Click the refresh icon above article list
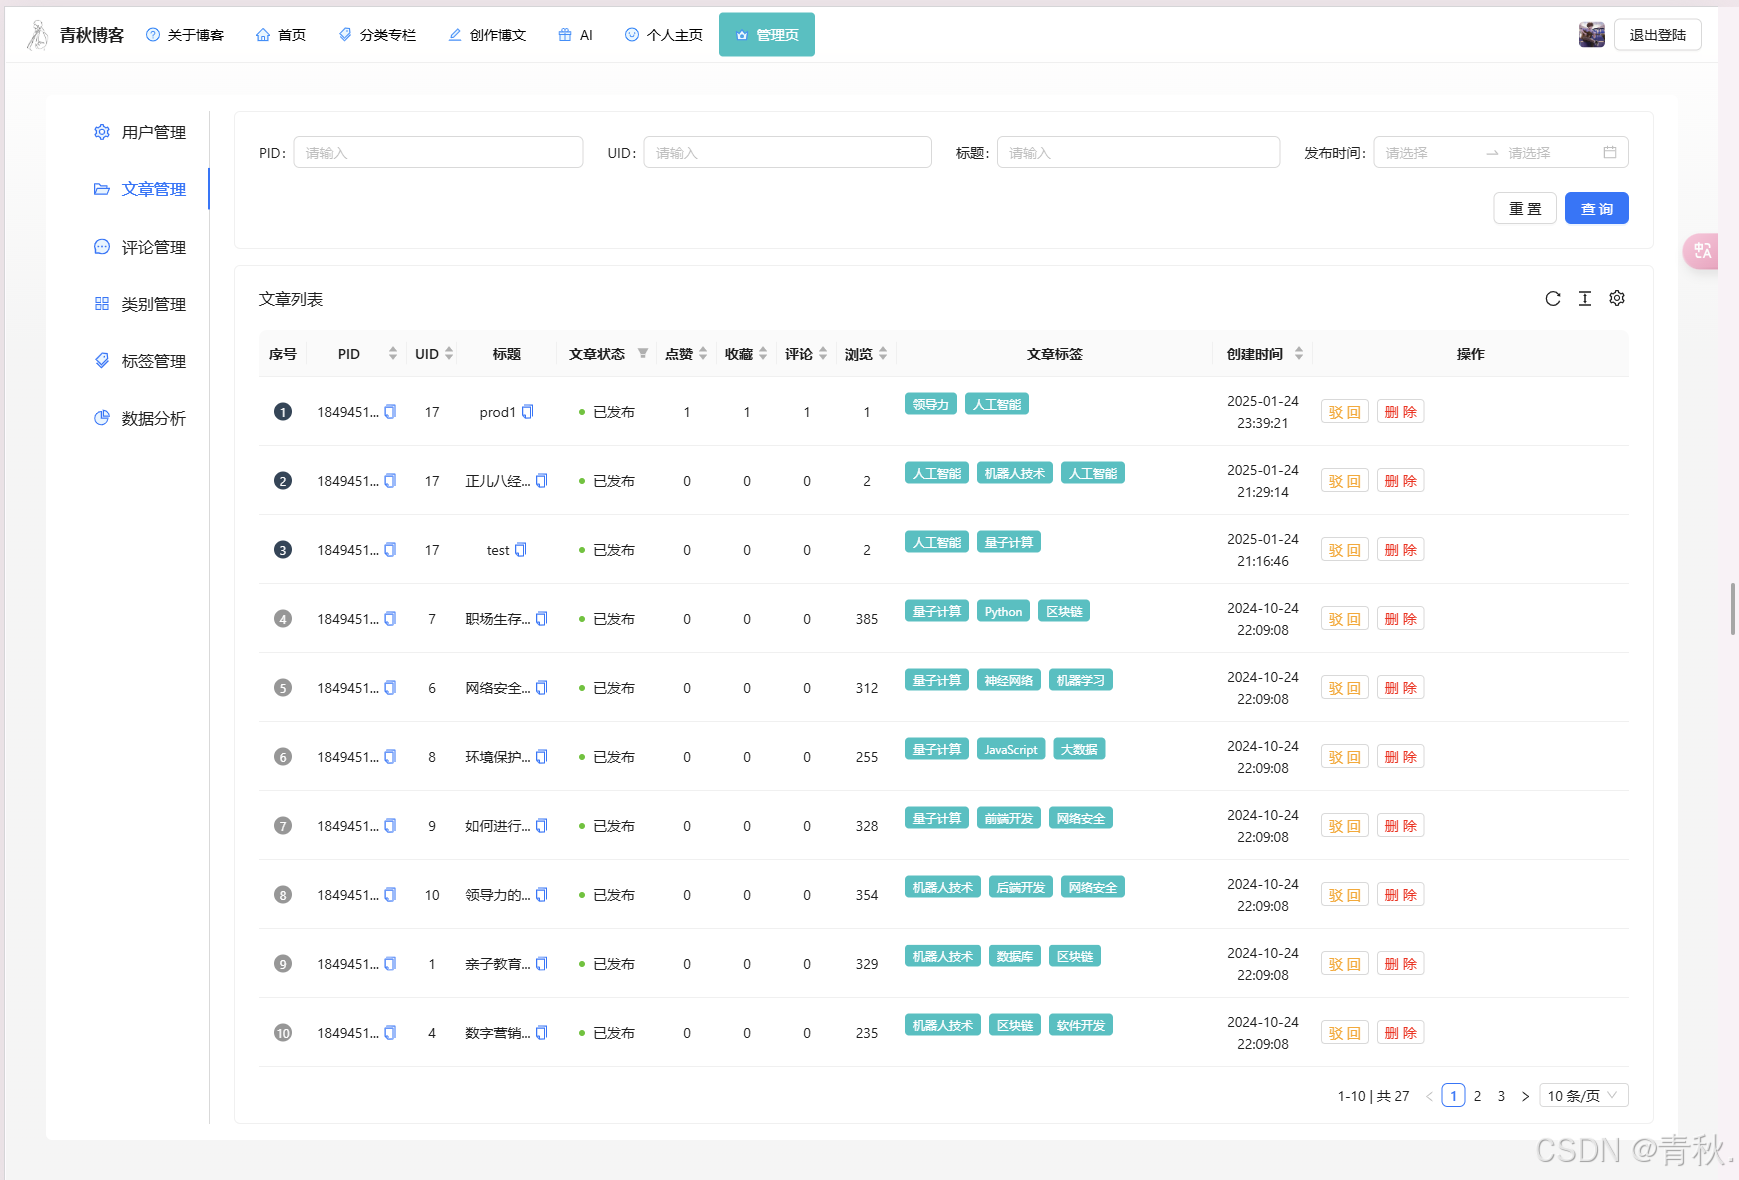The image size is (1739, 1180). pyautogui.click(x=1552, y=299)
